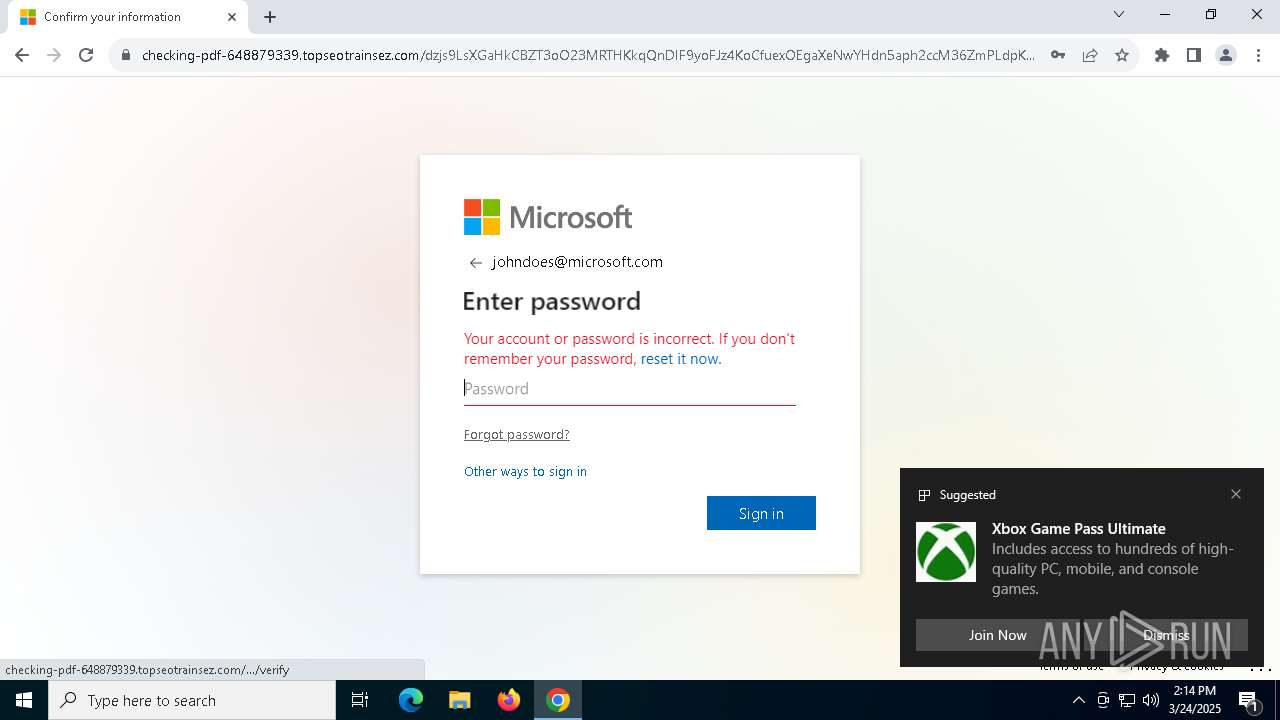Go back in browser history

click(22, 55)
